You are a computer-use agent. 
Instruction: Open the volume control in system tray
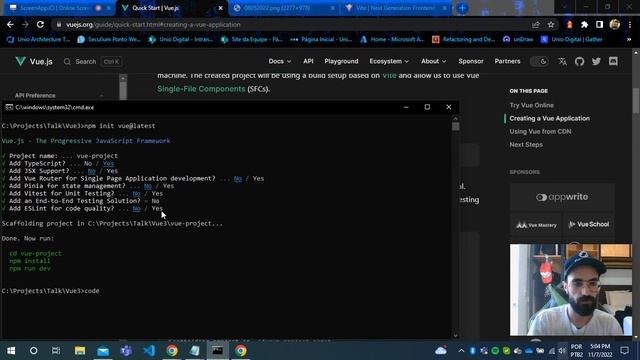pos(562,351)
